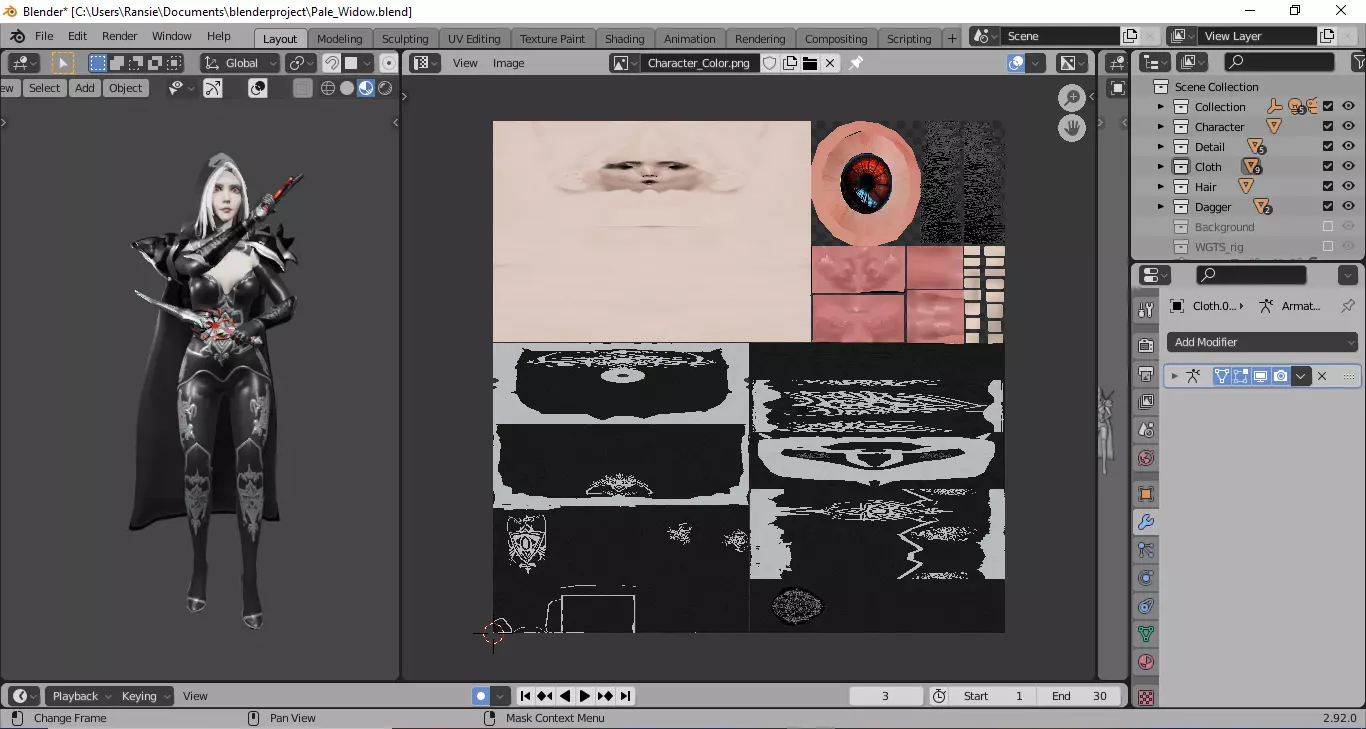Click the Select menu in 3D viewport
Image resolution: width=1366 pixels, height=729 pixels.
point(44,88)
